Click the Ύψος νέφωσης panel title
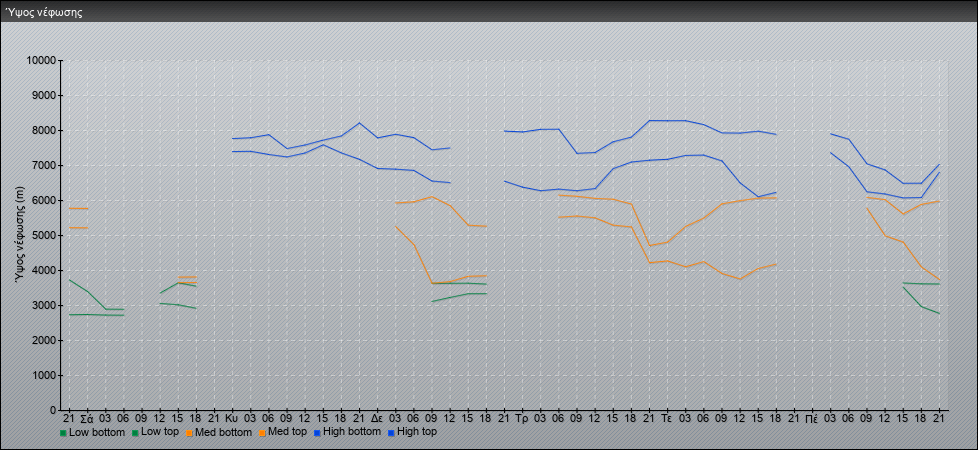 (x=44, y=12)
